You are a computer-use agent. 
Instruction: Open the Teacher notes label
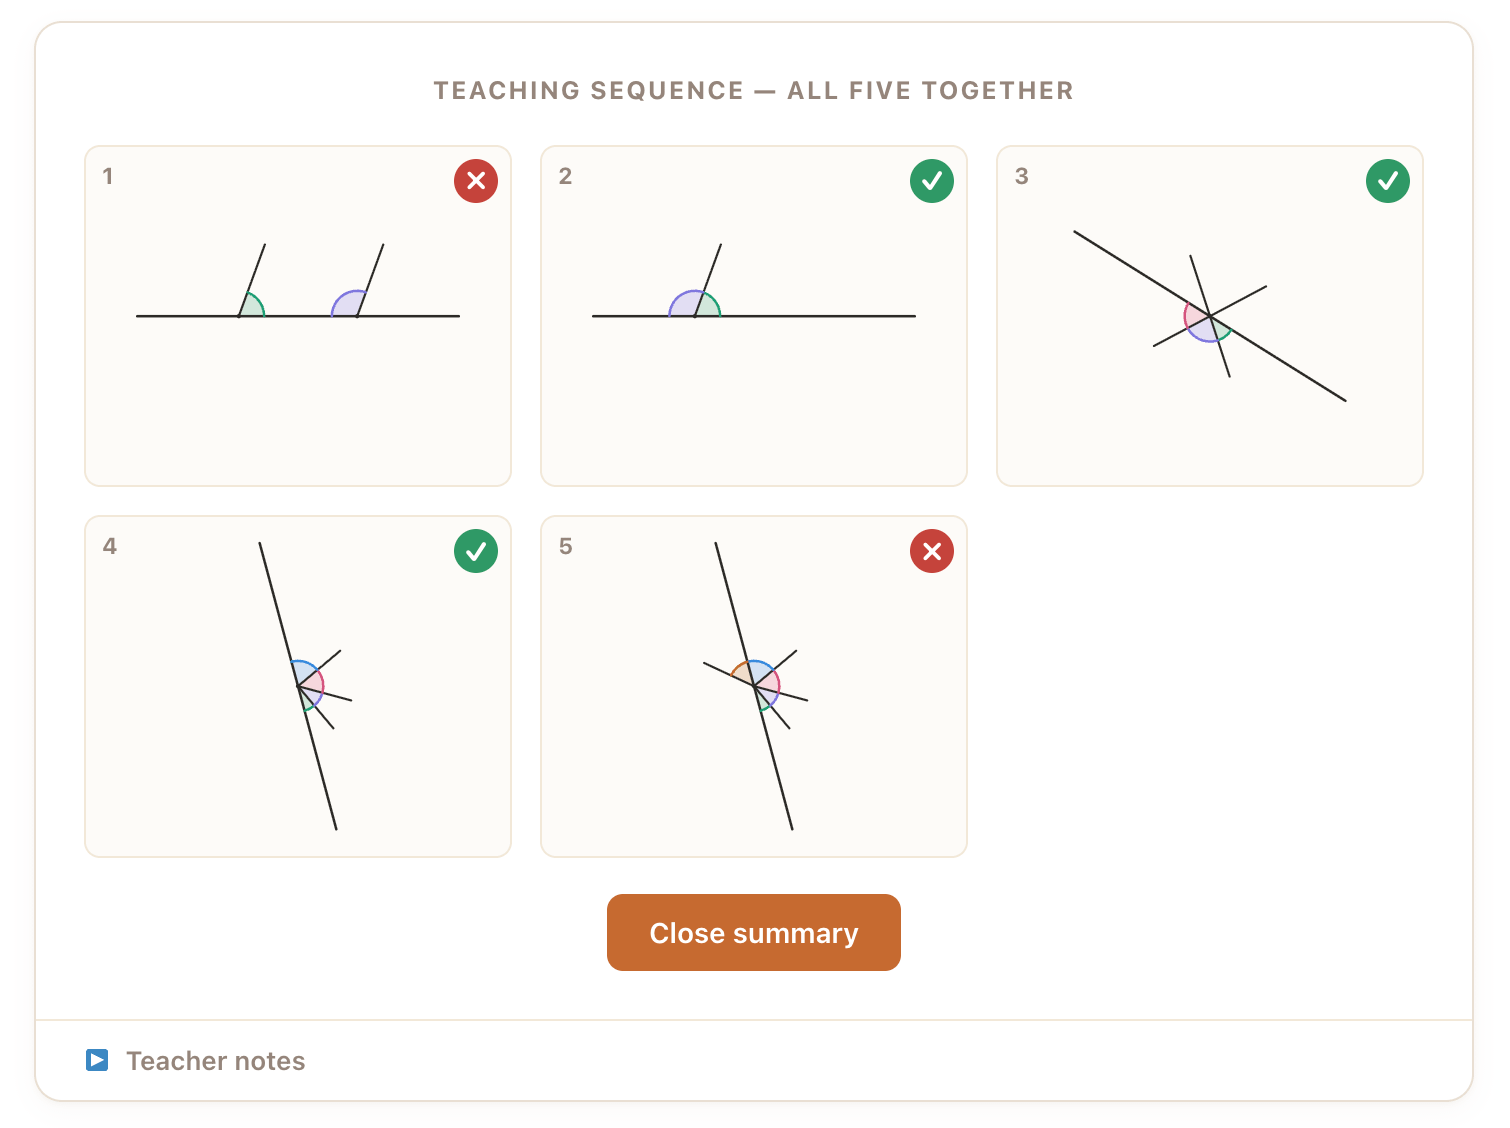click(x=216, y=1061)
